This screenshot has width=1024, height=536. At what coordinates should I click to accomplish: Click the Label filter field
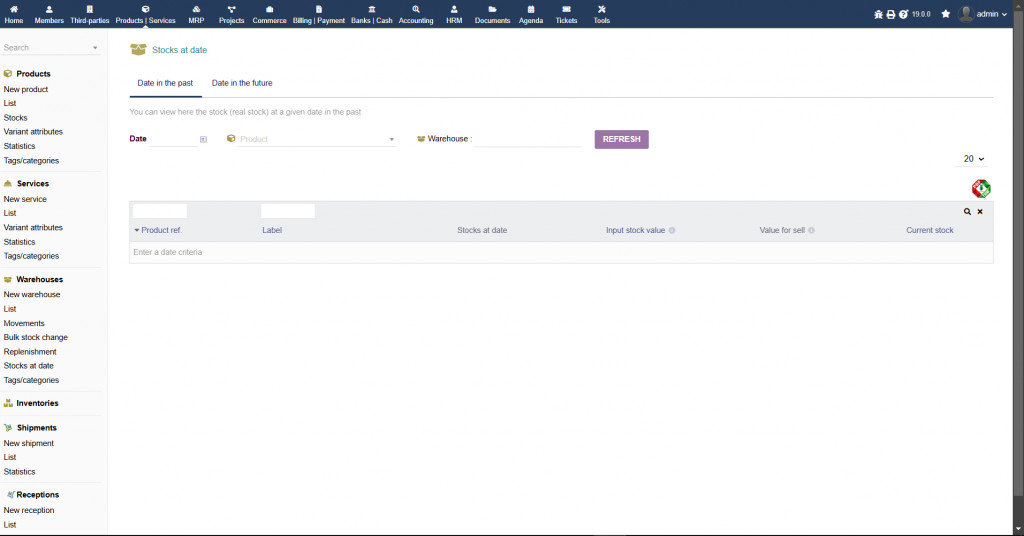pyautogui.click(x=288, y=211)
